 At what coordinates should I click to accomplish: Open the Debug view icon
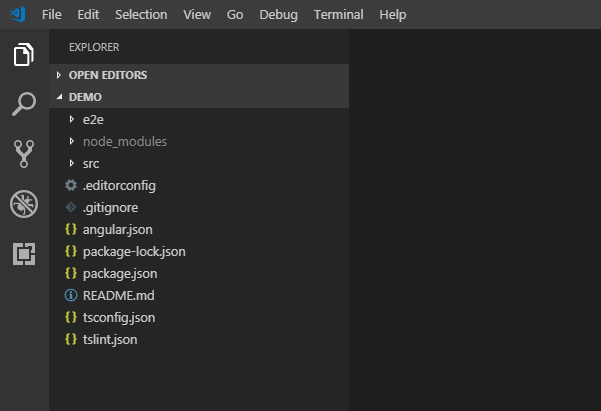pos(24,204)
